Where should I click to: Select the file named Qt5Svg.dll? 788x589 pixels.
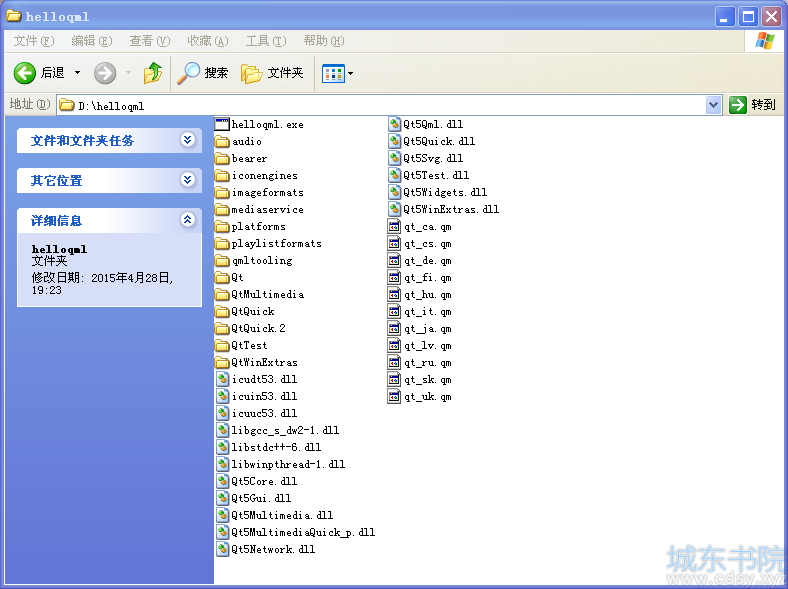[426, 158]
